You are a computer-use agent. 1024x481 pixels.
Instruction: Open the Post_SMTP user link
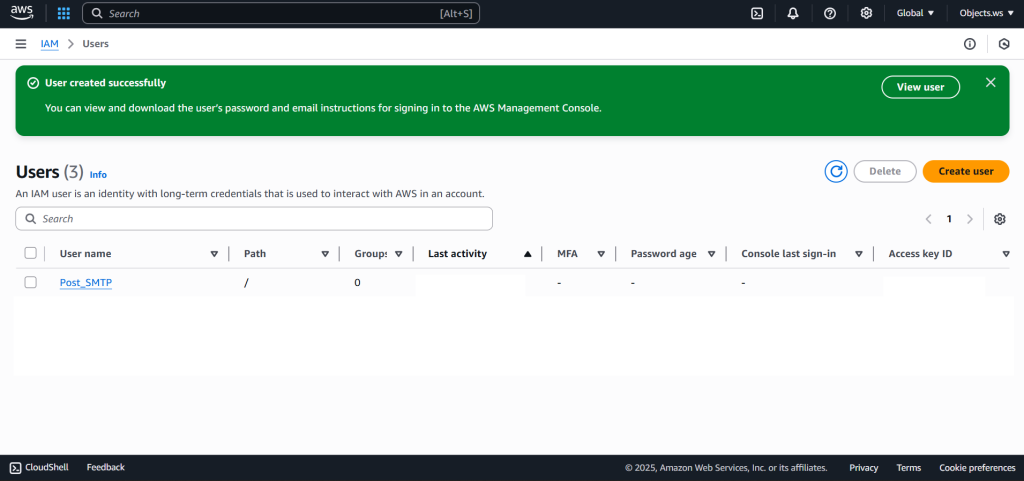click(x=86, y=283)
